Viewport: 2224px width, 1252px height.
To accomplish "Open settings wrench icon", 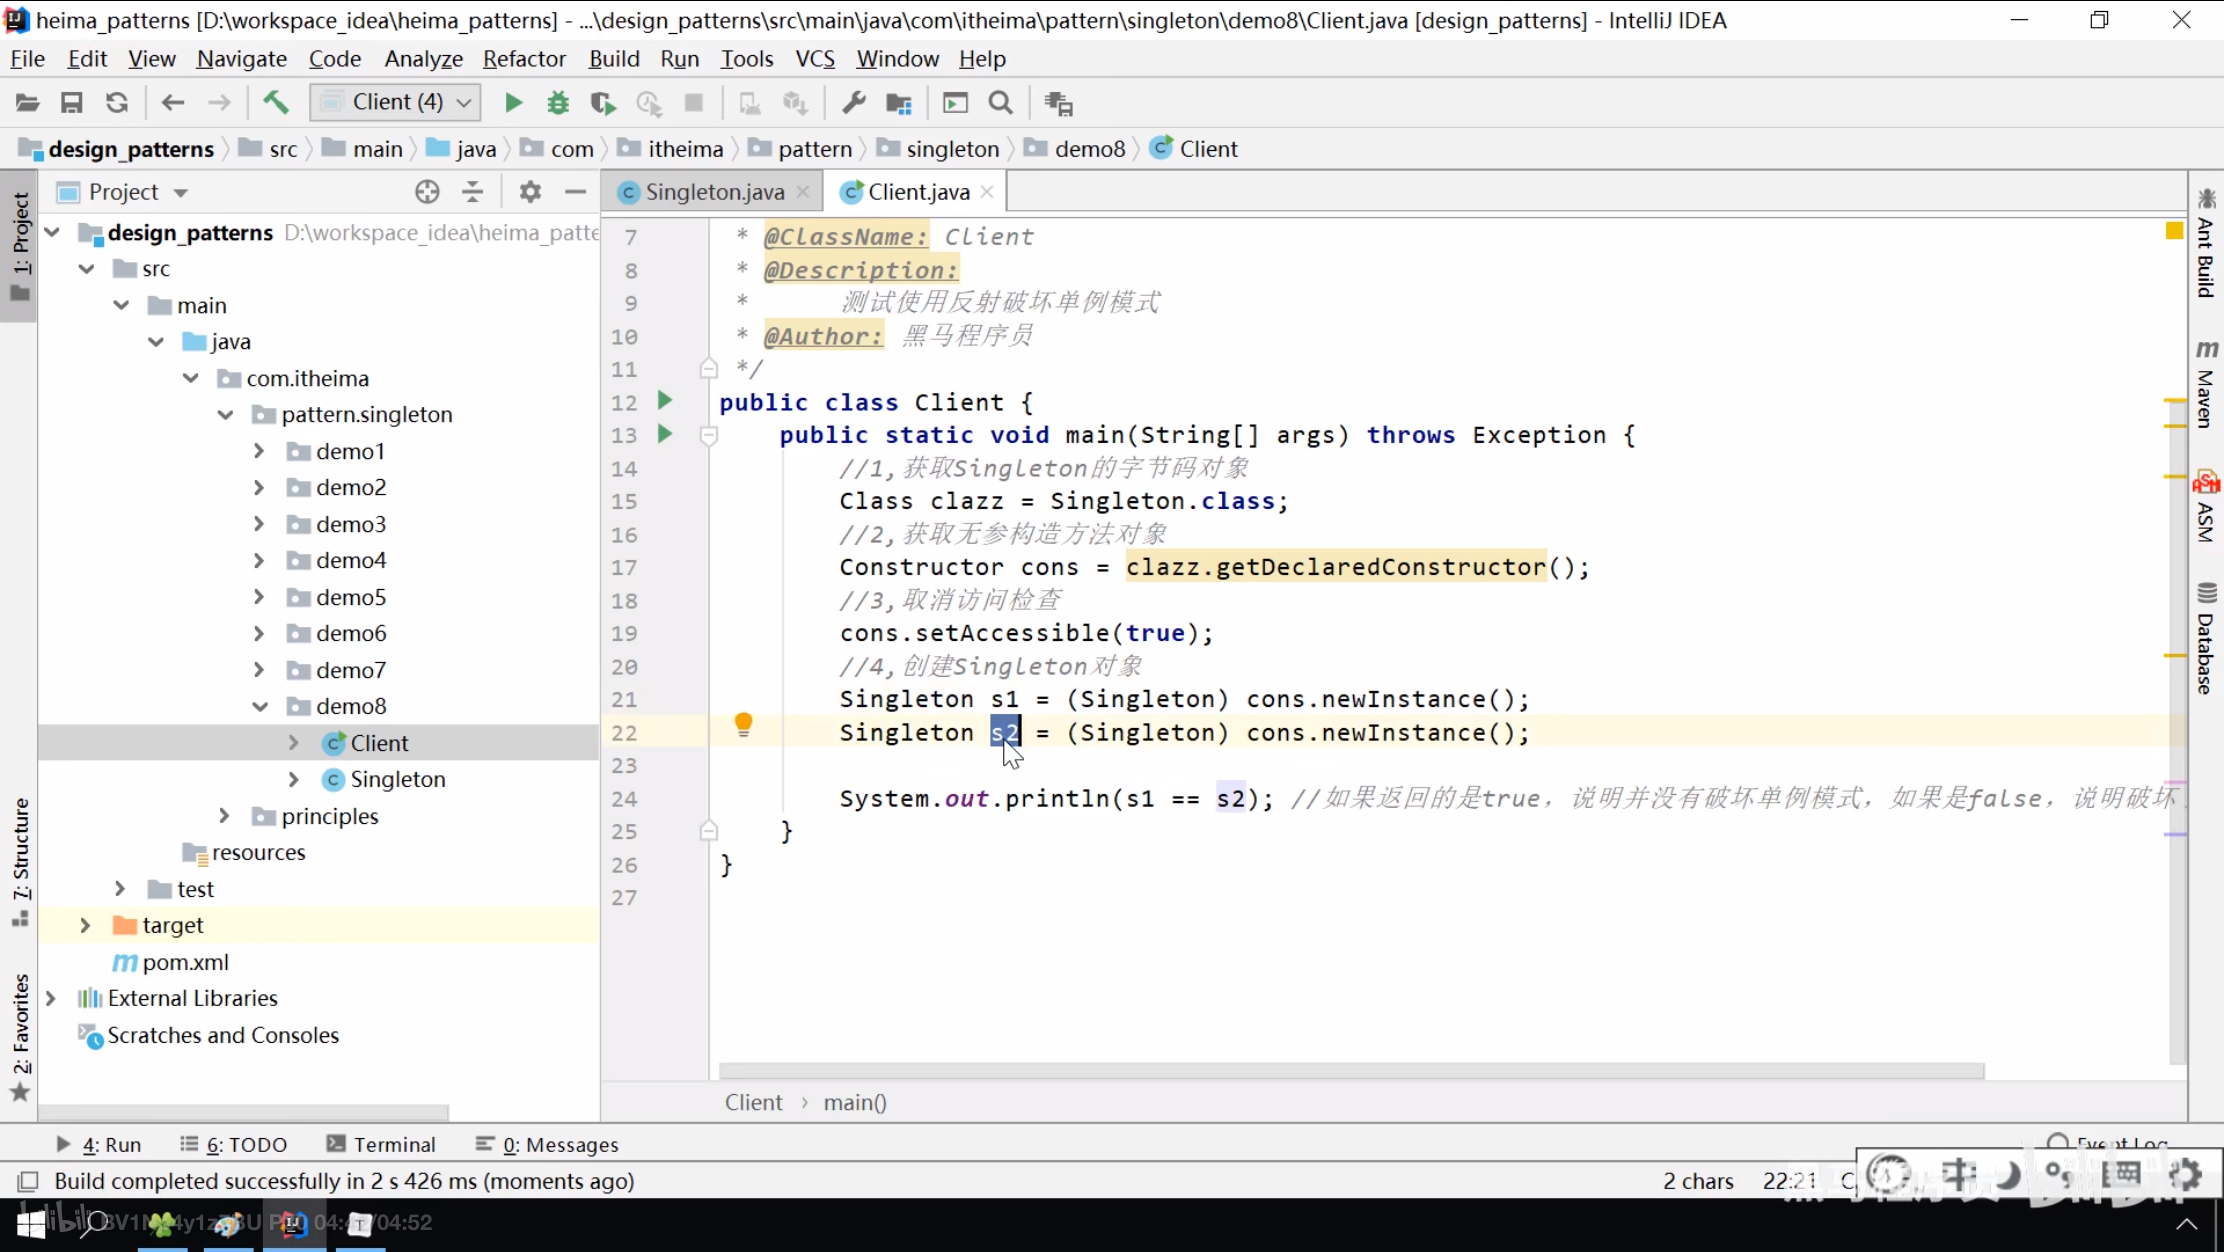I will coord(853,102).
